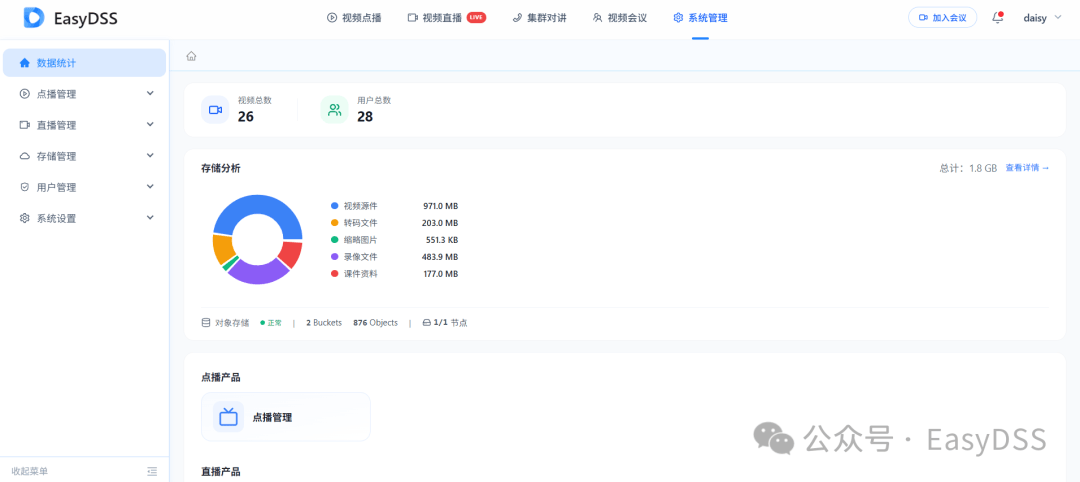Click the 点播产品 heading
The image size is (1080, 482).
coord(221,377)
